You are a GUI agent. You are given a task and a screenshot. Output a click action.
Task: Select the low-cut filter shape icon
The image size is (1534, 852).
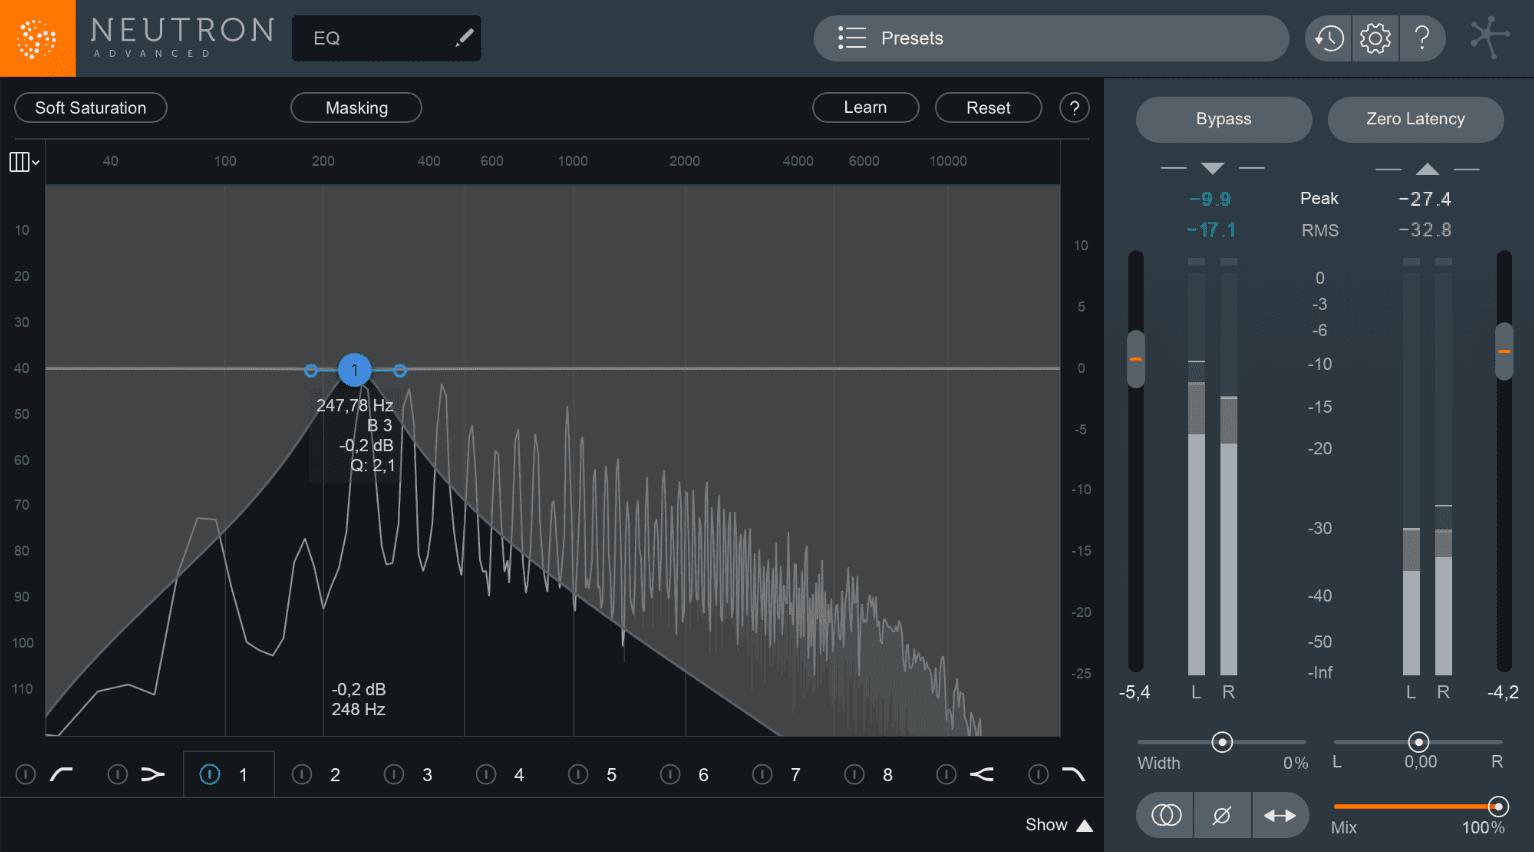(61, 774)
